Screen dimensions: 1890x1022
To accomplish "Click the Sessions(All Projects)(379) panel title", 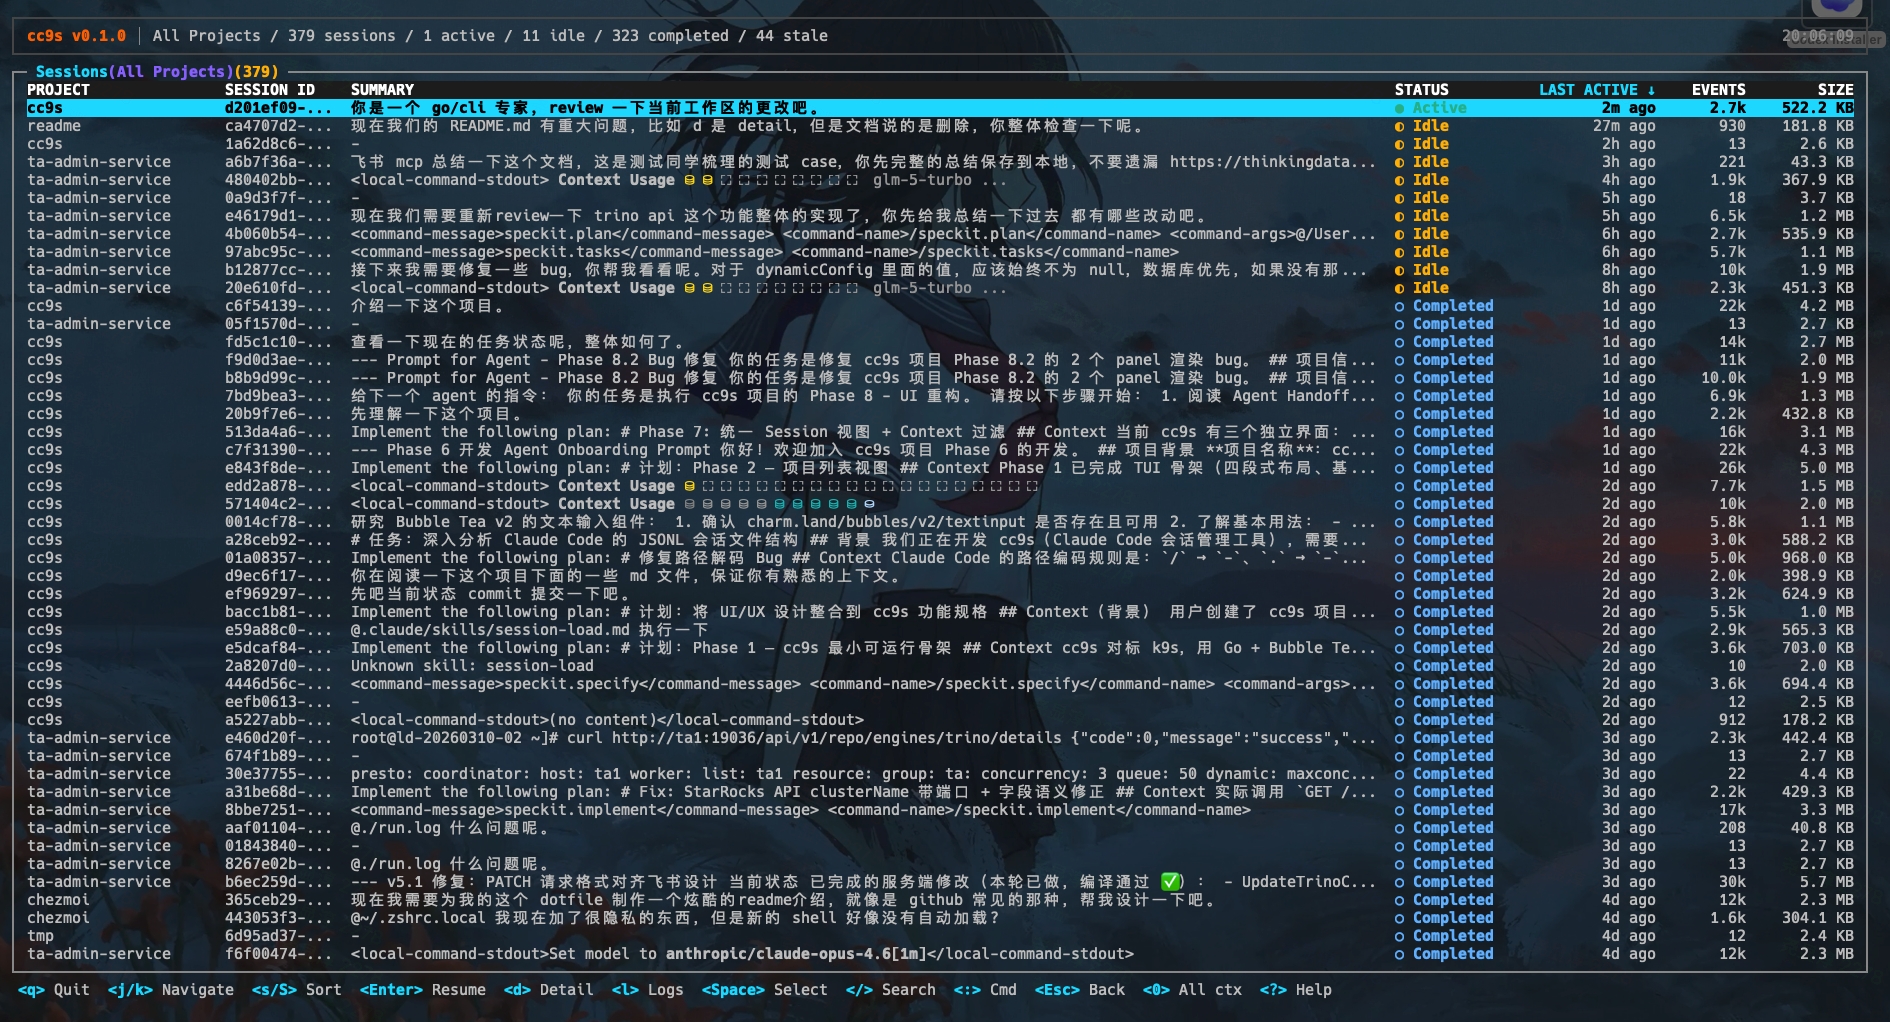I will [157, 72].
